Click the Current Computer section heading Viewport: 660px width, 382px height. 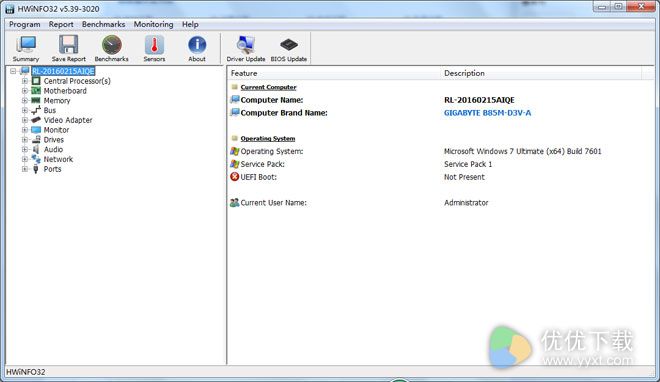(269, 87)
